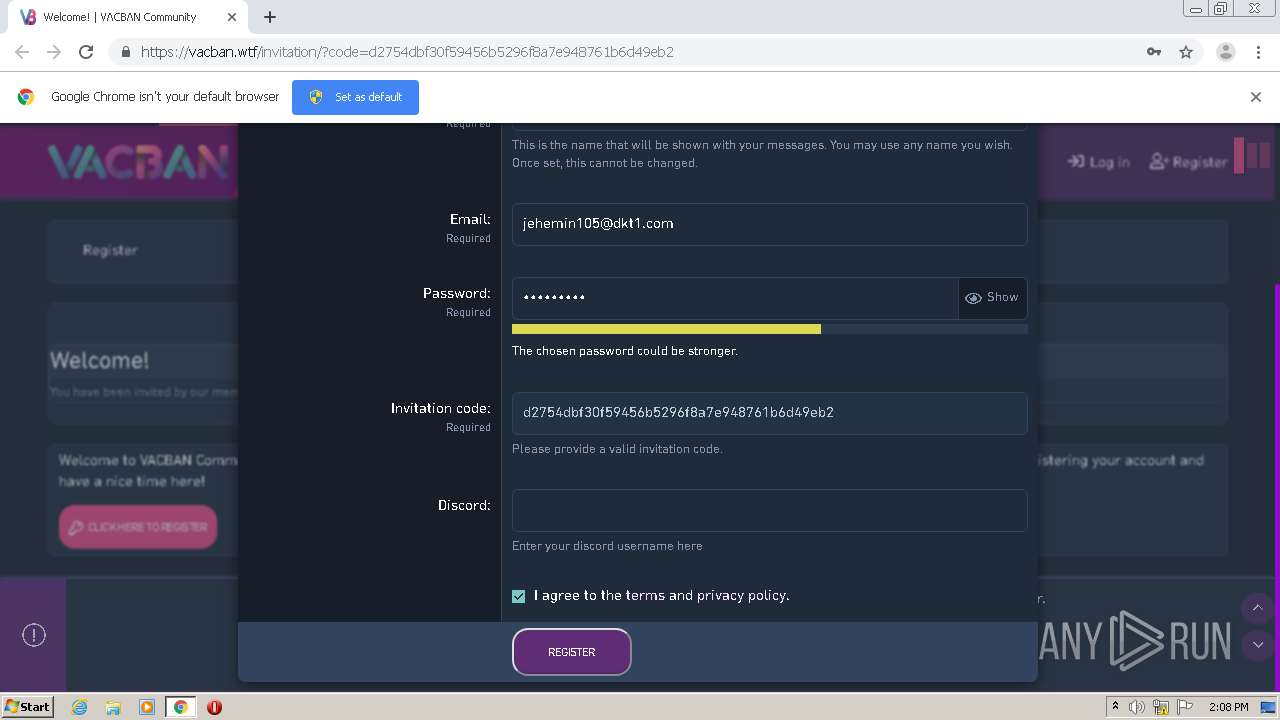Submit the form with REGISTER button

571,652
